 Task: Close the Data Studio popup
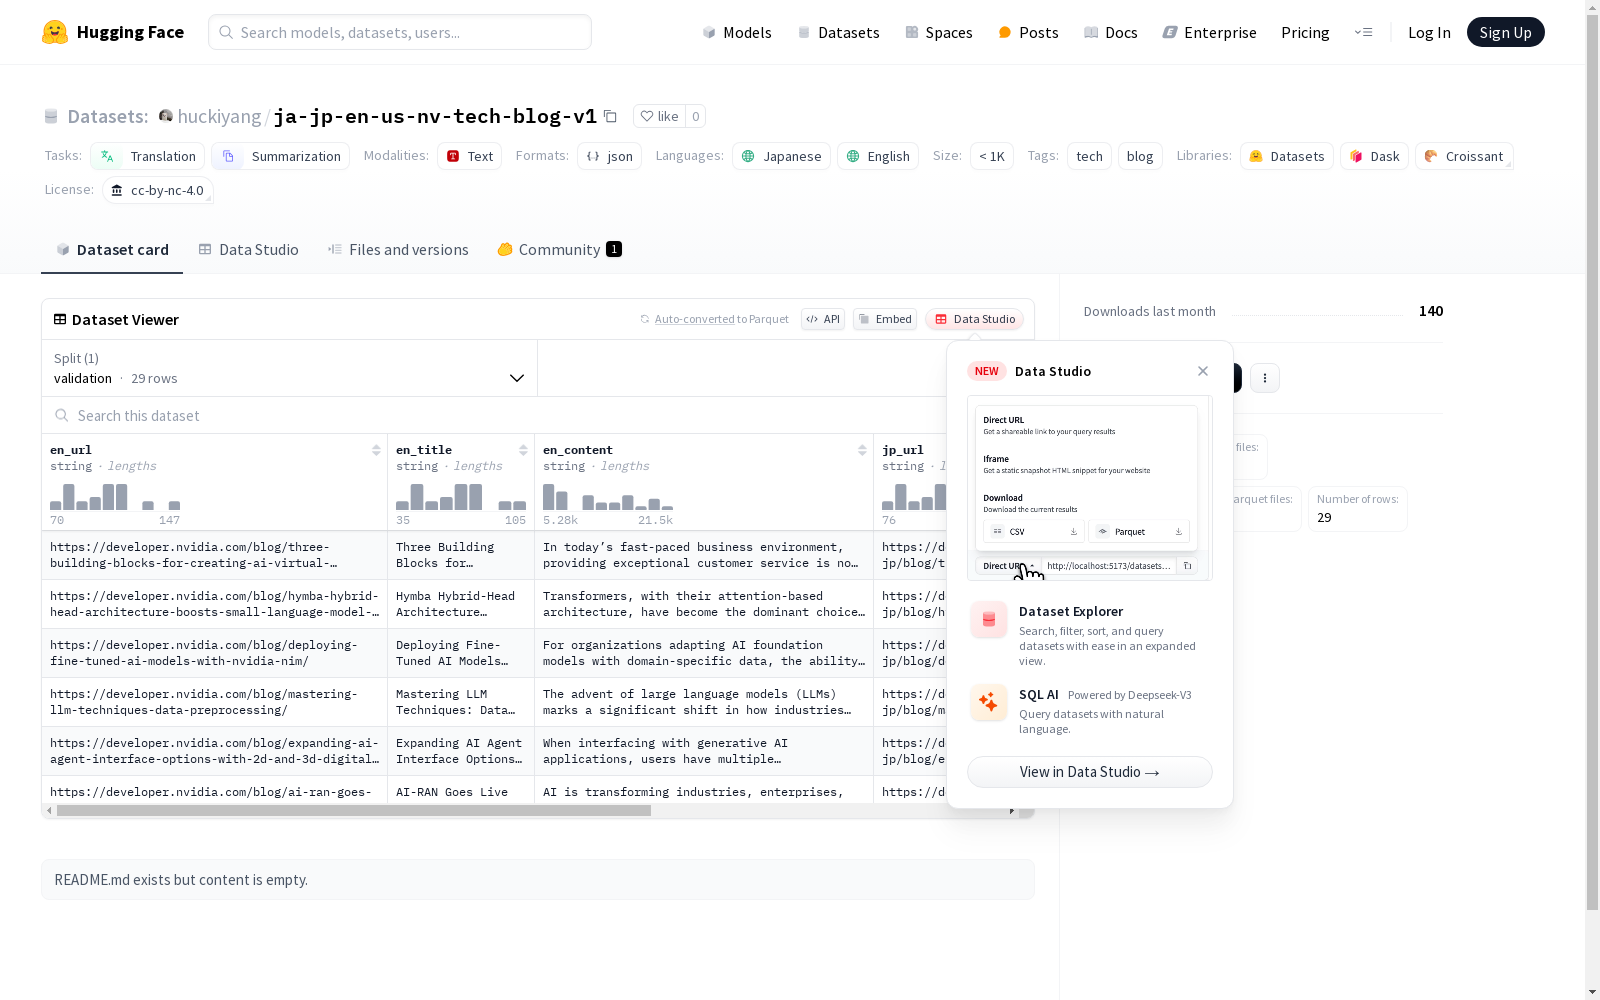[1203, 371]
